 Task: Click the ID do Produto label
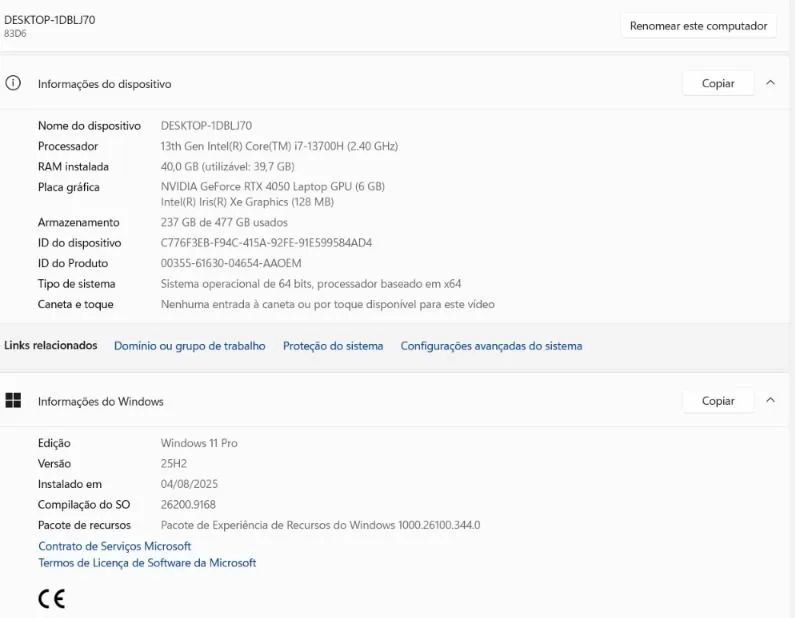[x=73, y=263]
